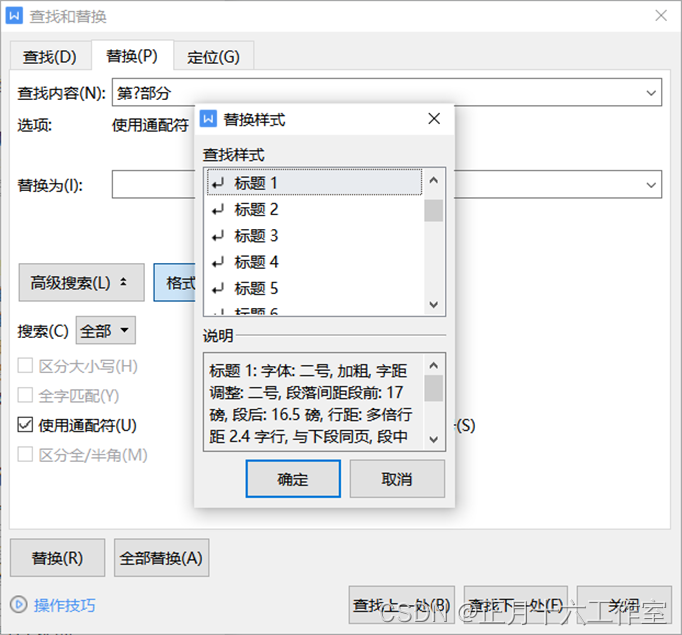Select 标题 1 style in list
The image size is (682, 635).
(314, 182)
